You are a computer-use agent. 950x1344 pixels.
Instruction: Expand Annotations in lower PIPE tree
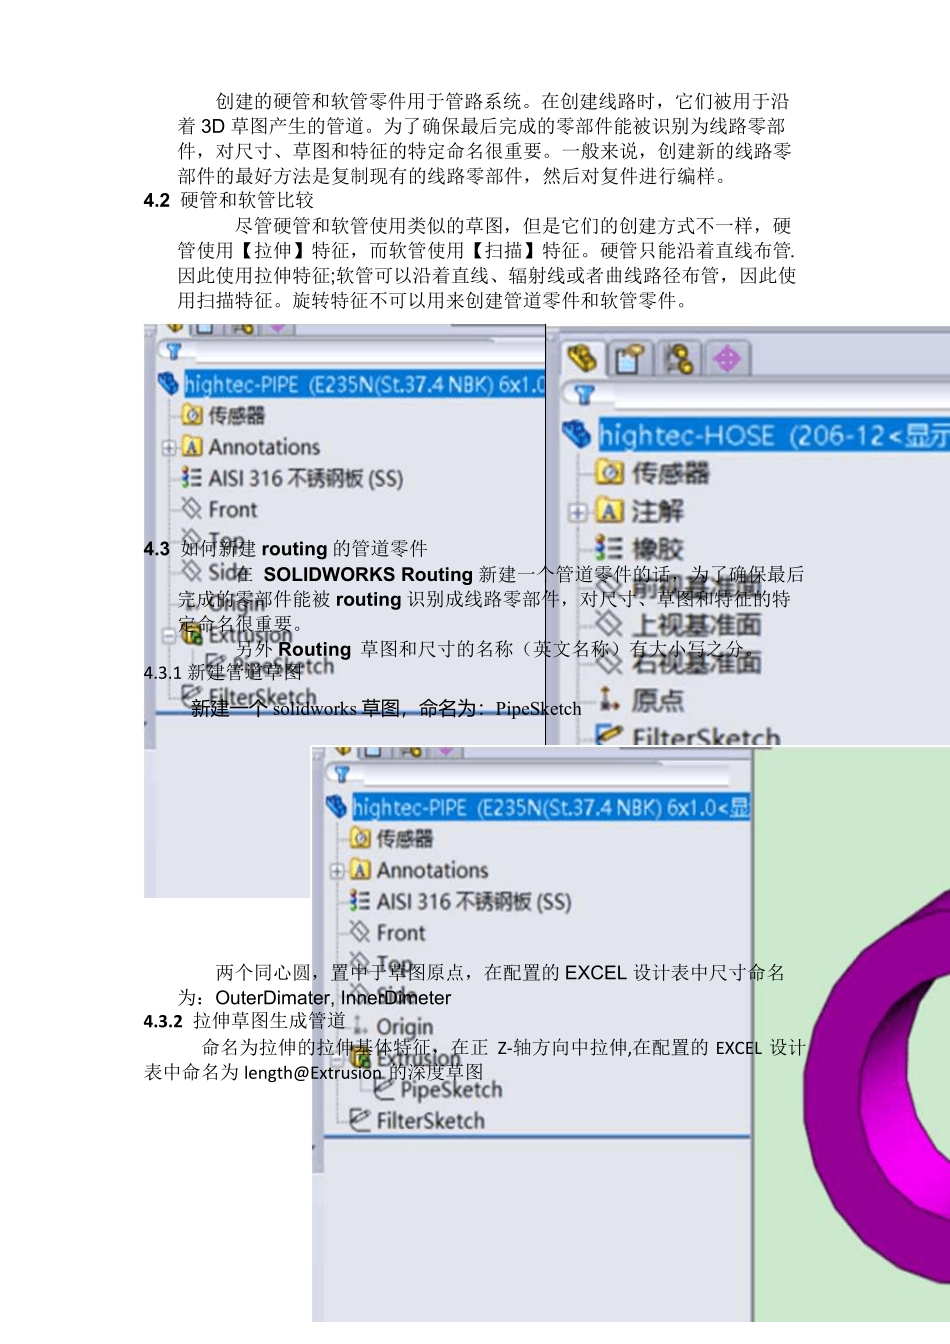tap(338, 871)
